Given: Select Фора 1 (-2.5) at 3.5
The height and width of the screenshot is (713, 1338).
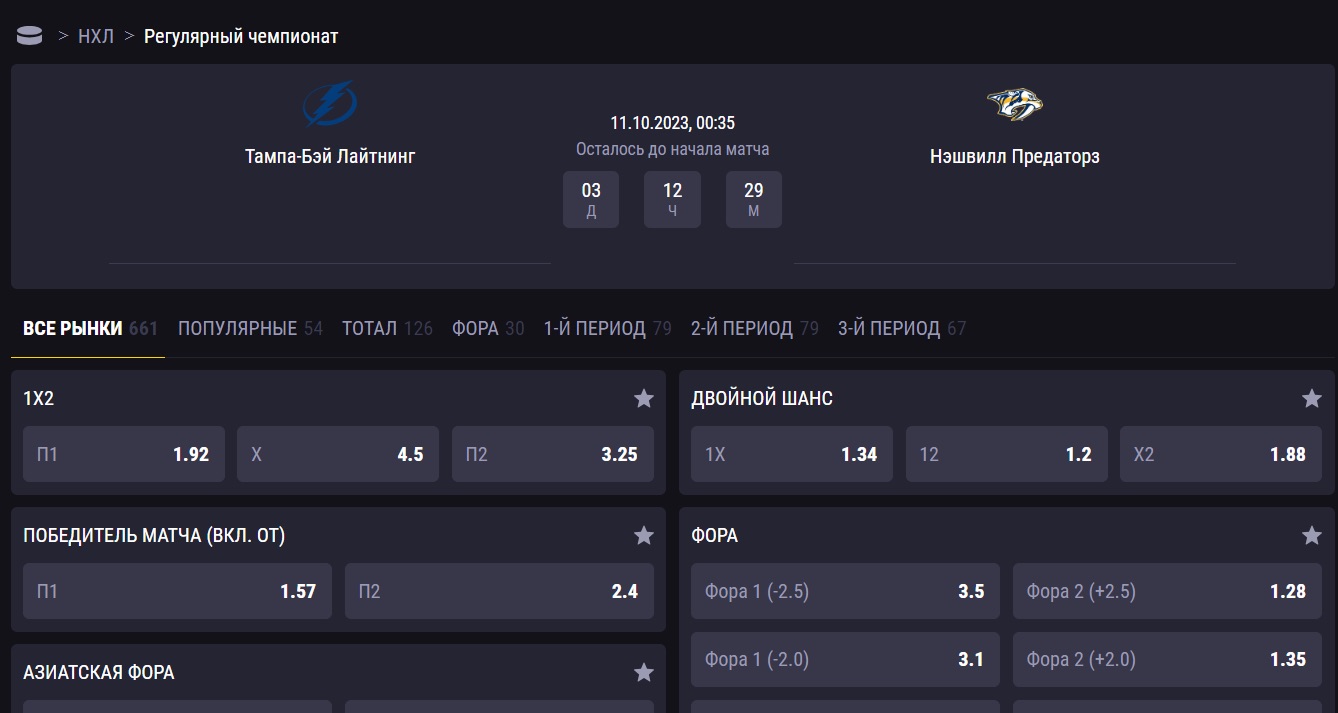Looking at the screenshot, I should (845, 591).
